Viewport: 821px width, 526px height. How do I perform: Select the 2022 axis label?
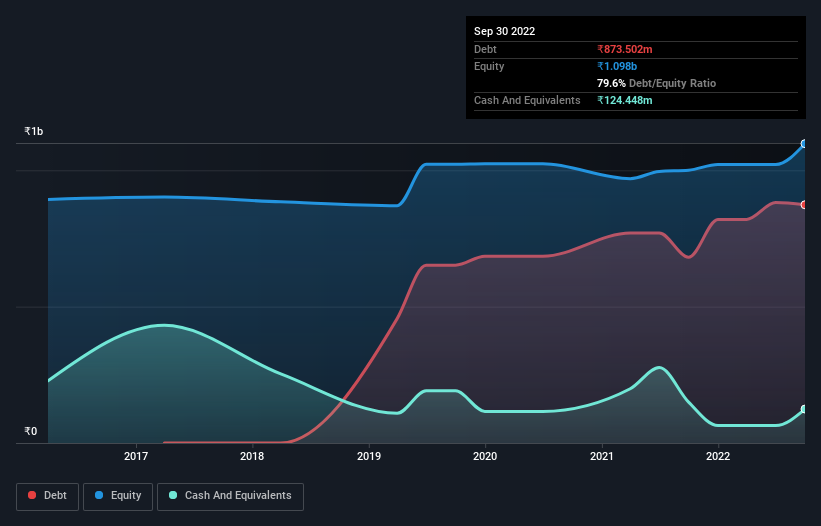click(718, 456)
